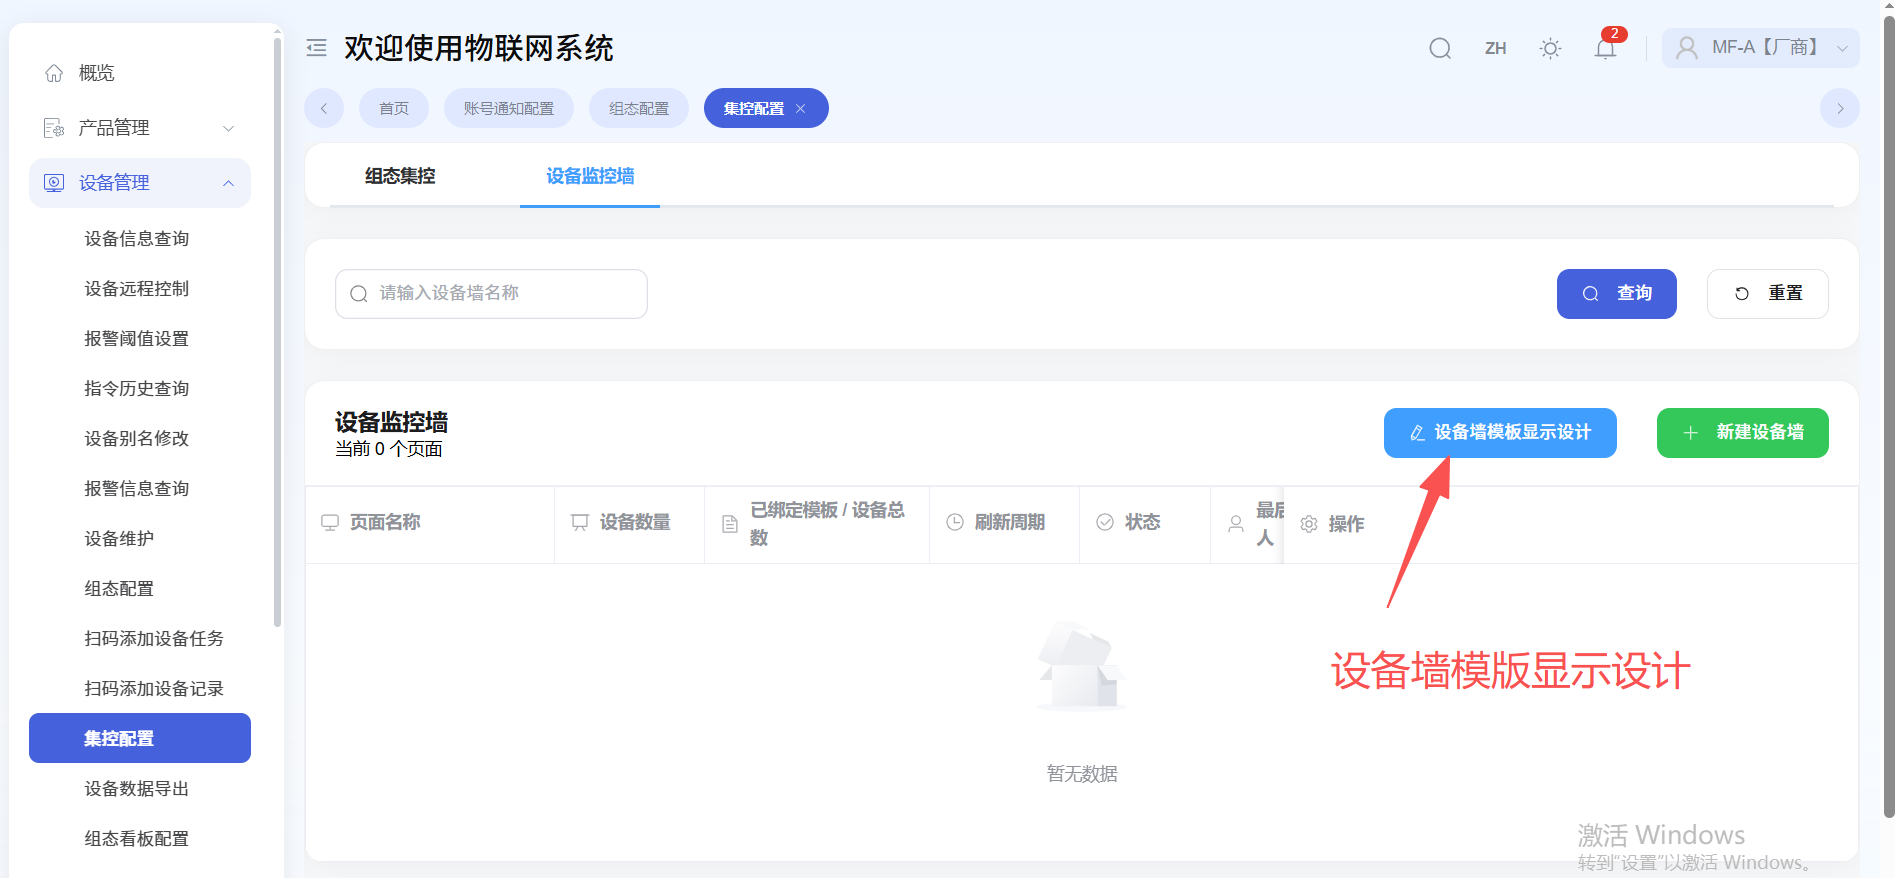Select 集控配置 in the sidebar

pyautogui.click(x=140, y=738)
